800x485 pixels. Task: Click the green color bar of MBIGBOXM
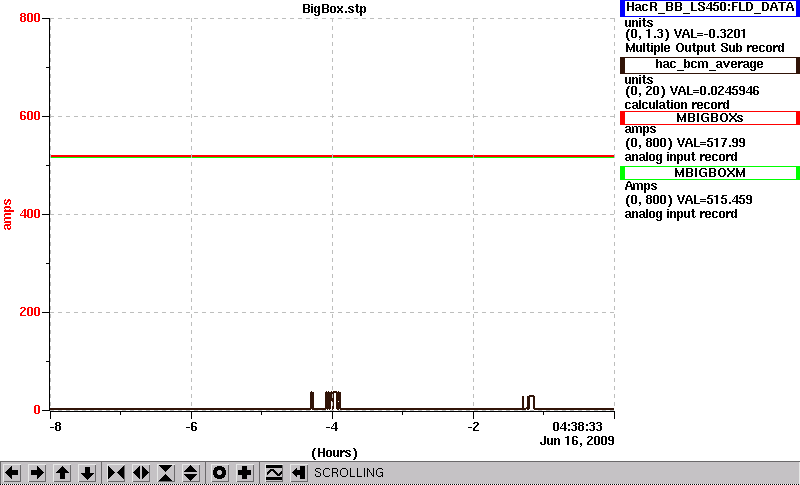point(622,173)
